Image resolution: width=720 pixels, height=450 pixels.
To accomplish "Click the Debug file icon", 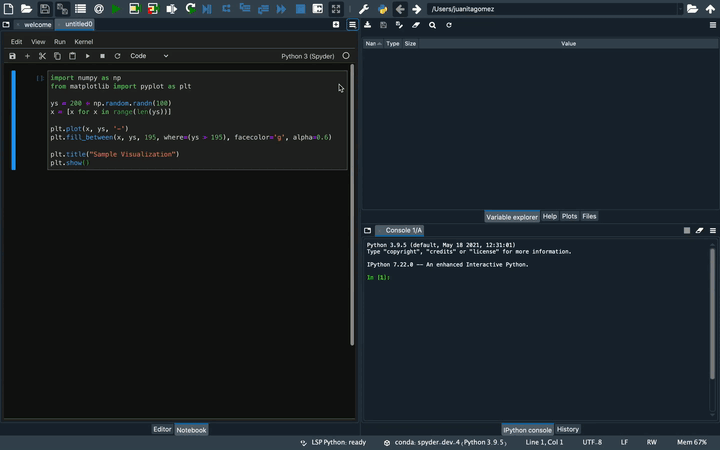I will tap(207, 9).
